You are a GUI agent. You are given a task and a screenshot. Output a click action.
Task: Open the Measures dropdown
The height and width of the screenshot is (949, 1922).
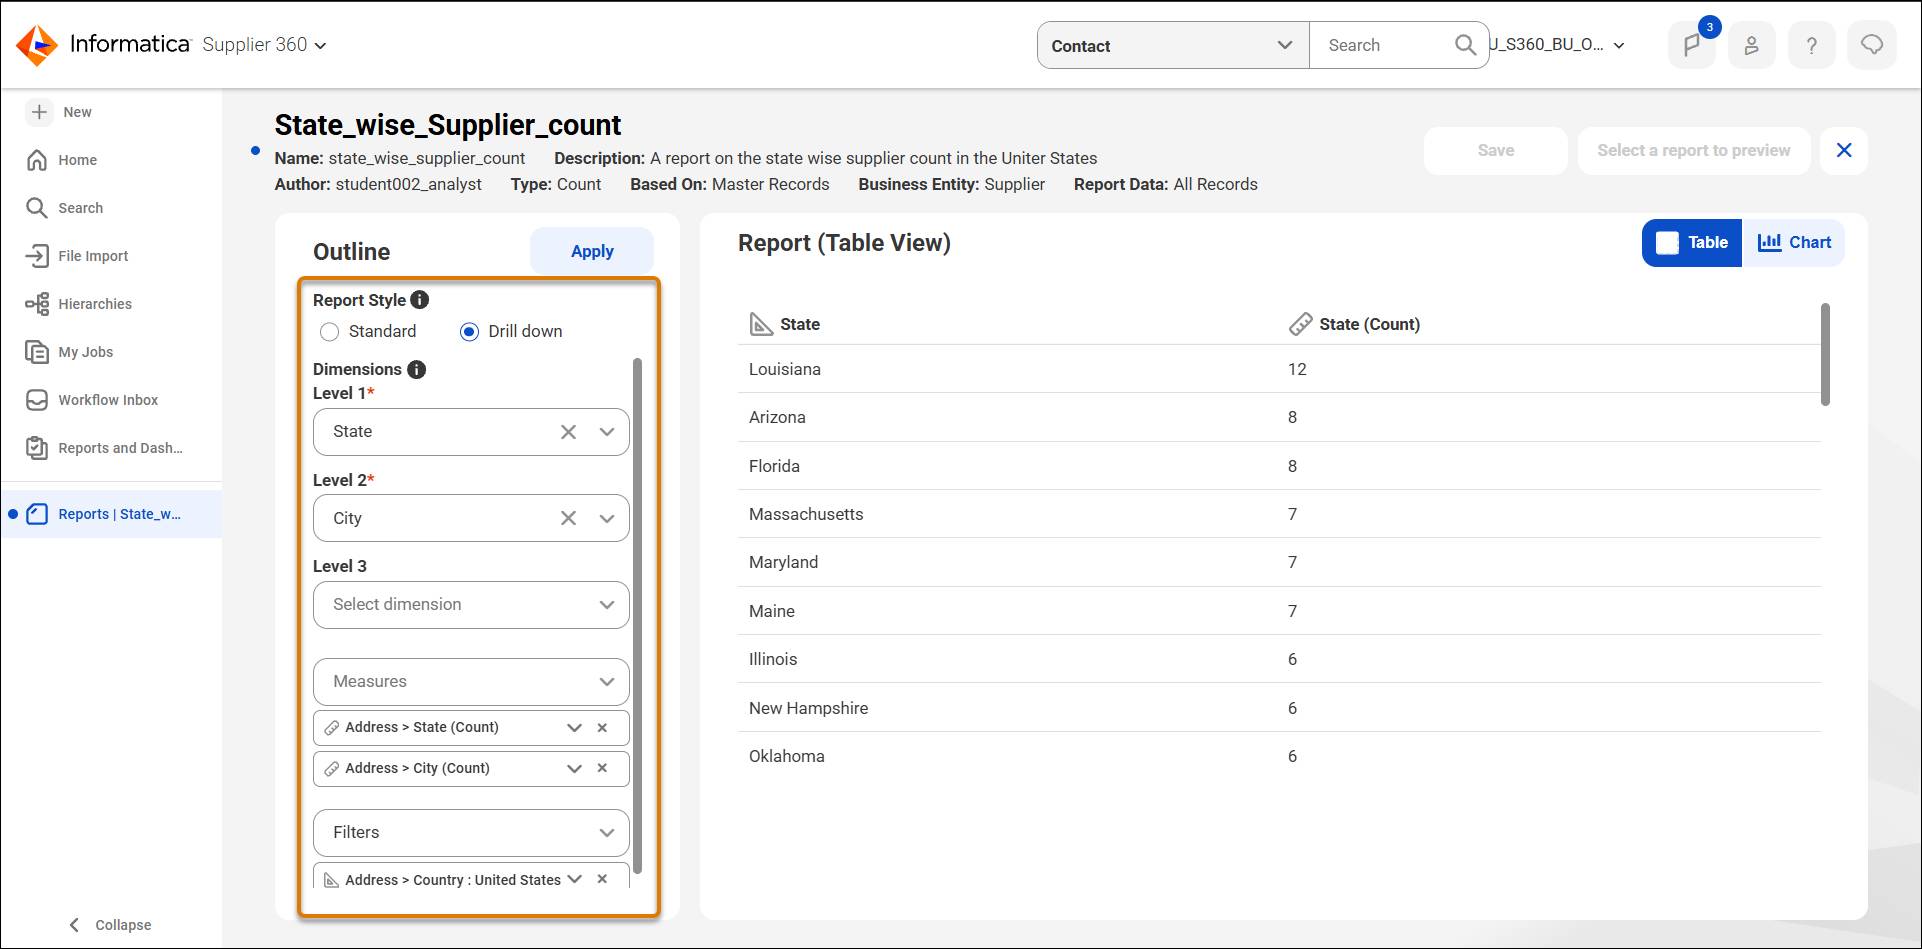(471, 682)
